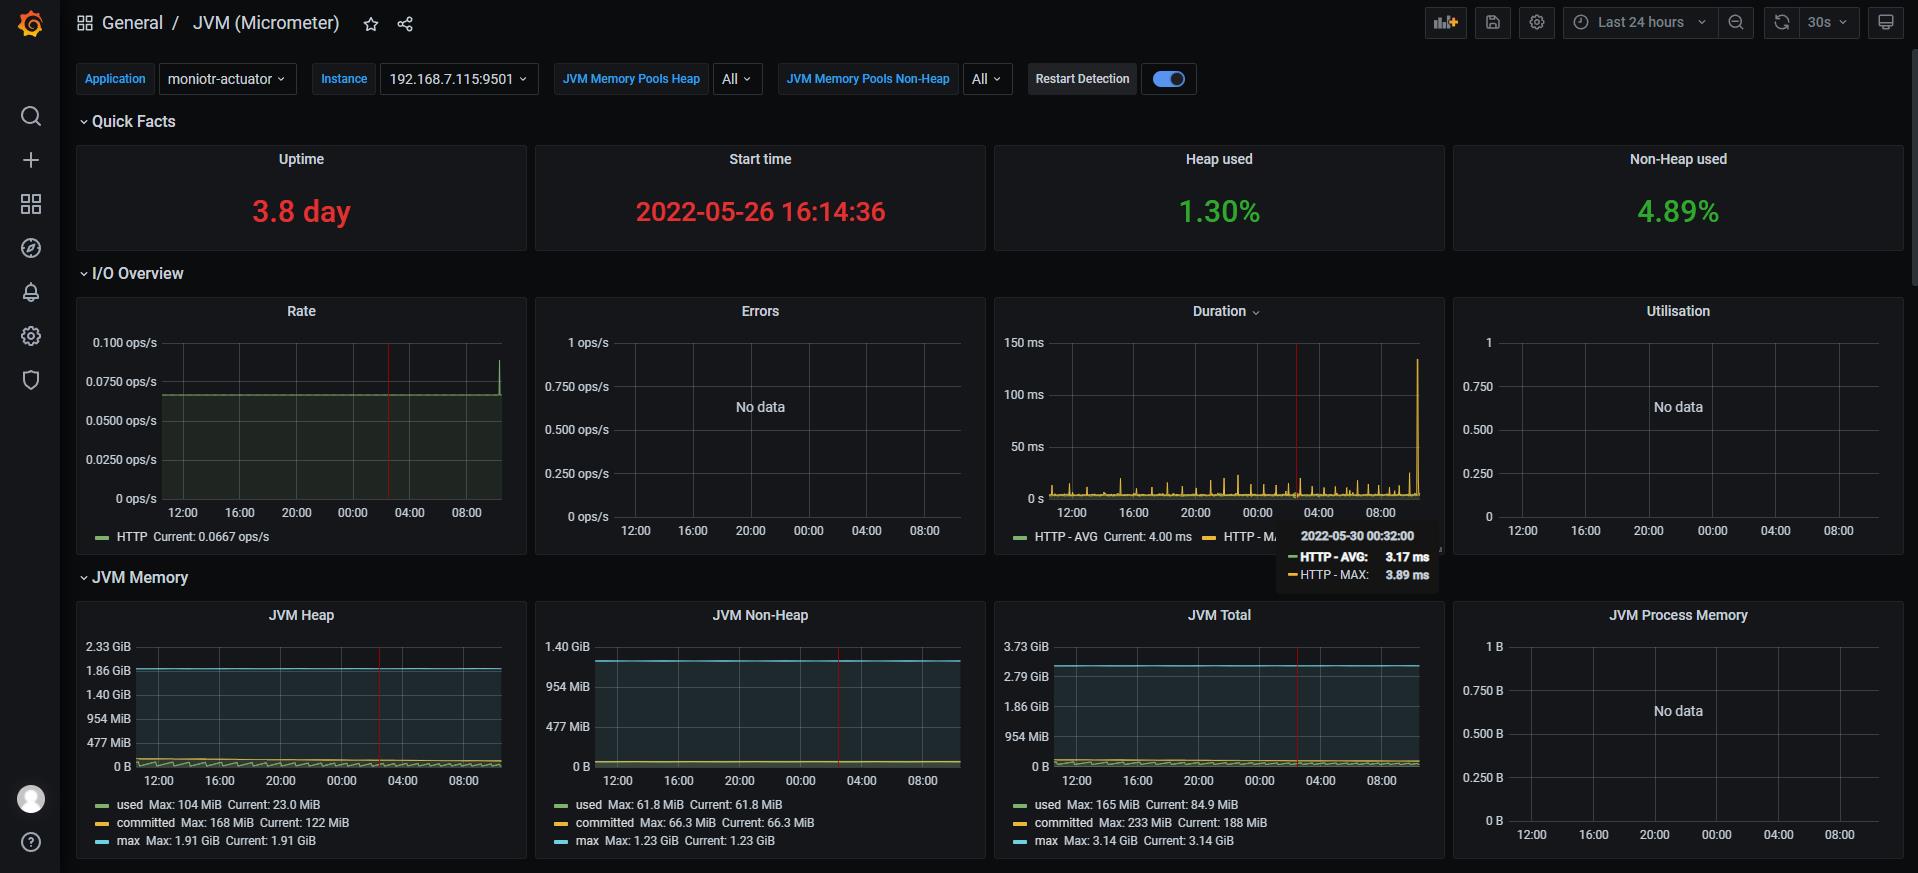Open the Heap used panel title
This screenshot has height=873, width=1918.
pyautogui.click(x=1219, y=159)
